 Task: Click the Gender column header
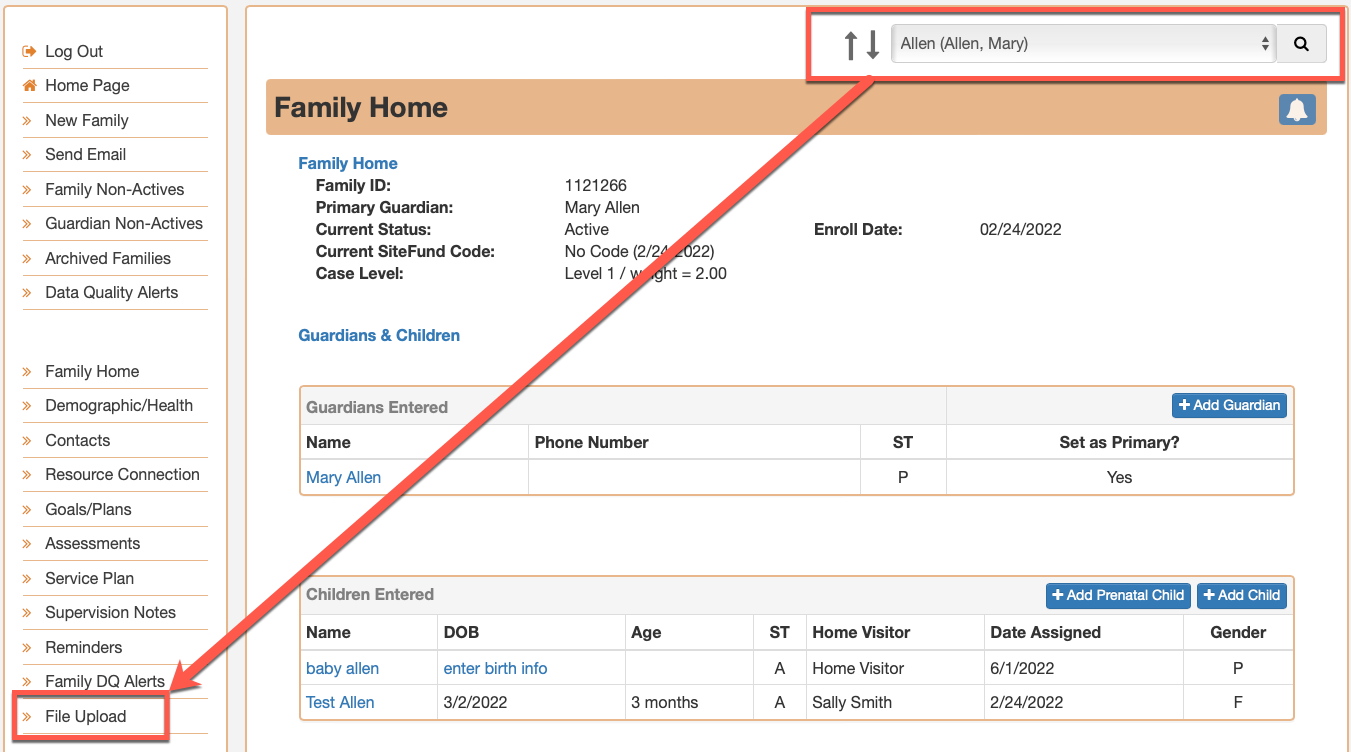[1238, 632]
